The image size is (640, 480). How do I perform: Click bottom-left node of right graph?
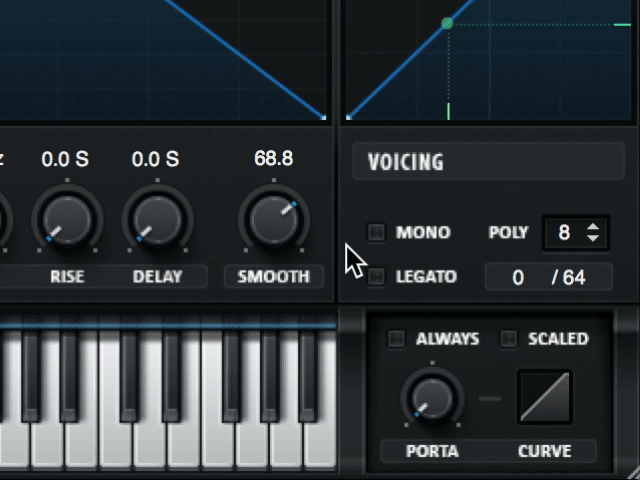click(349, 118)
